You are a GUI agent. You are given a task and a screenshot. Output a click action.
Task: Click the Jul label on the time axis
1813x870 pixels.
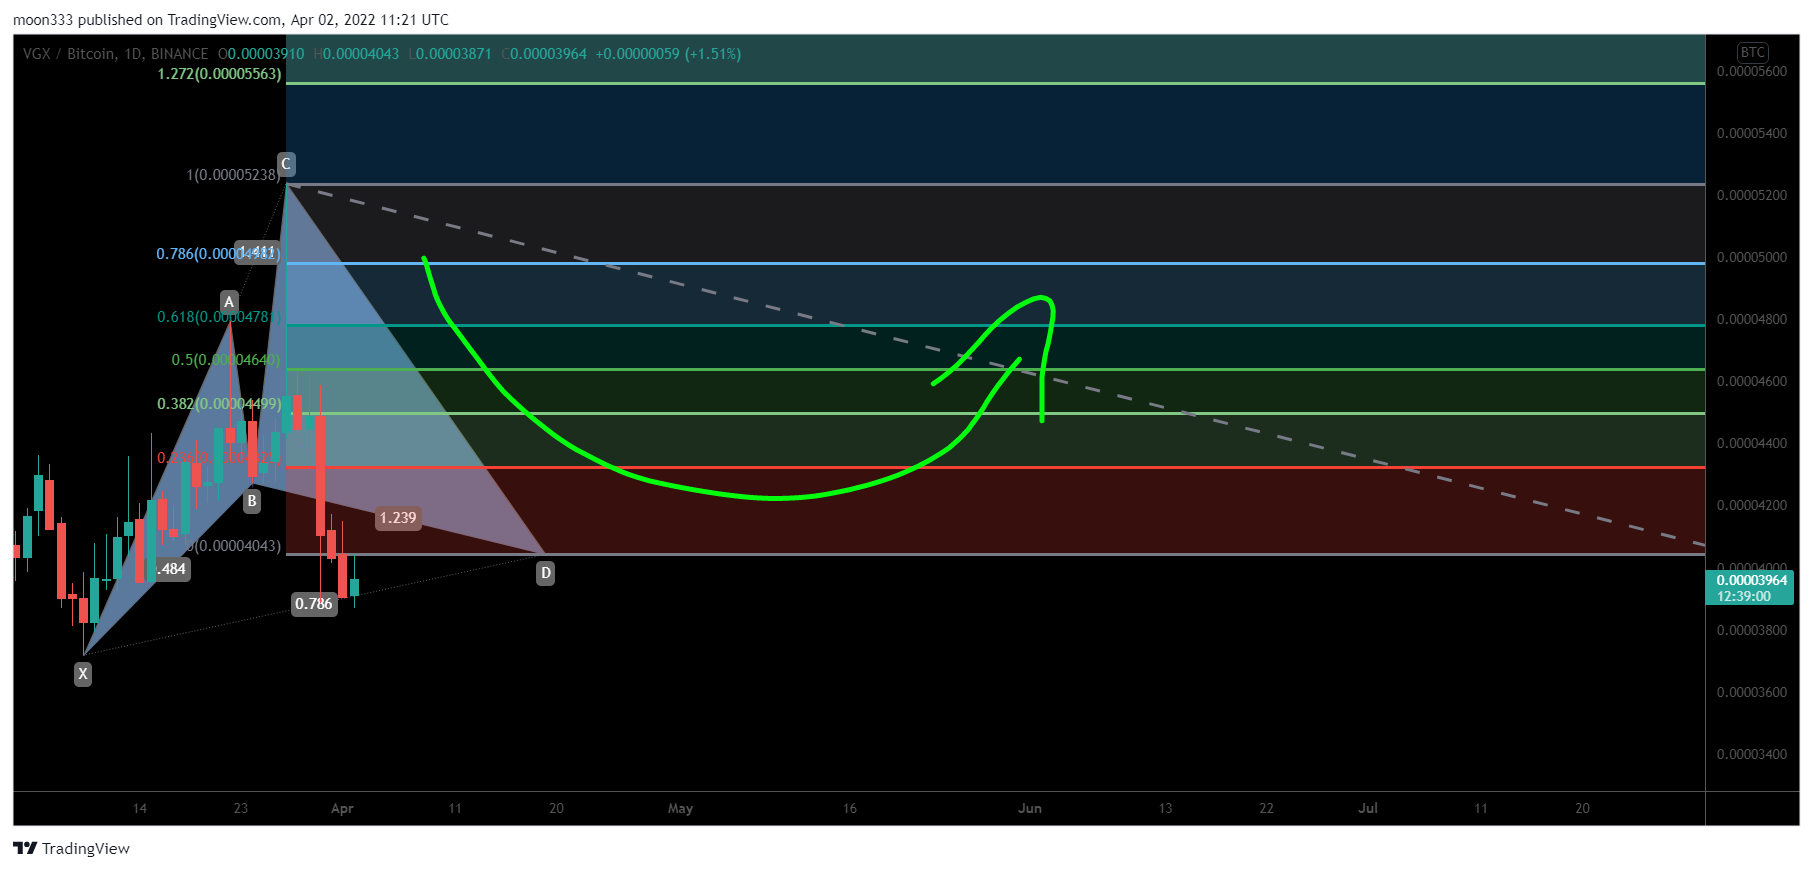(1367, 809)
